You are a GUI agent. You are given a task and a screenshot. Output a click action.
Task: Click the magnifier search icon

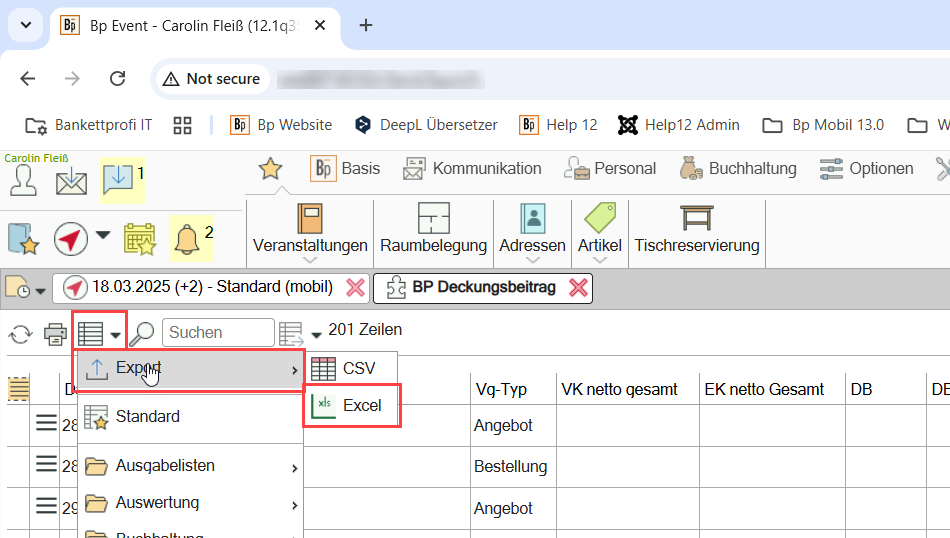click(142, 333)
